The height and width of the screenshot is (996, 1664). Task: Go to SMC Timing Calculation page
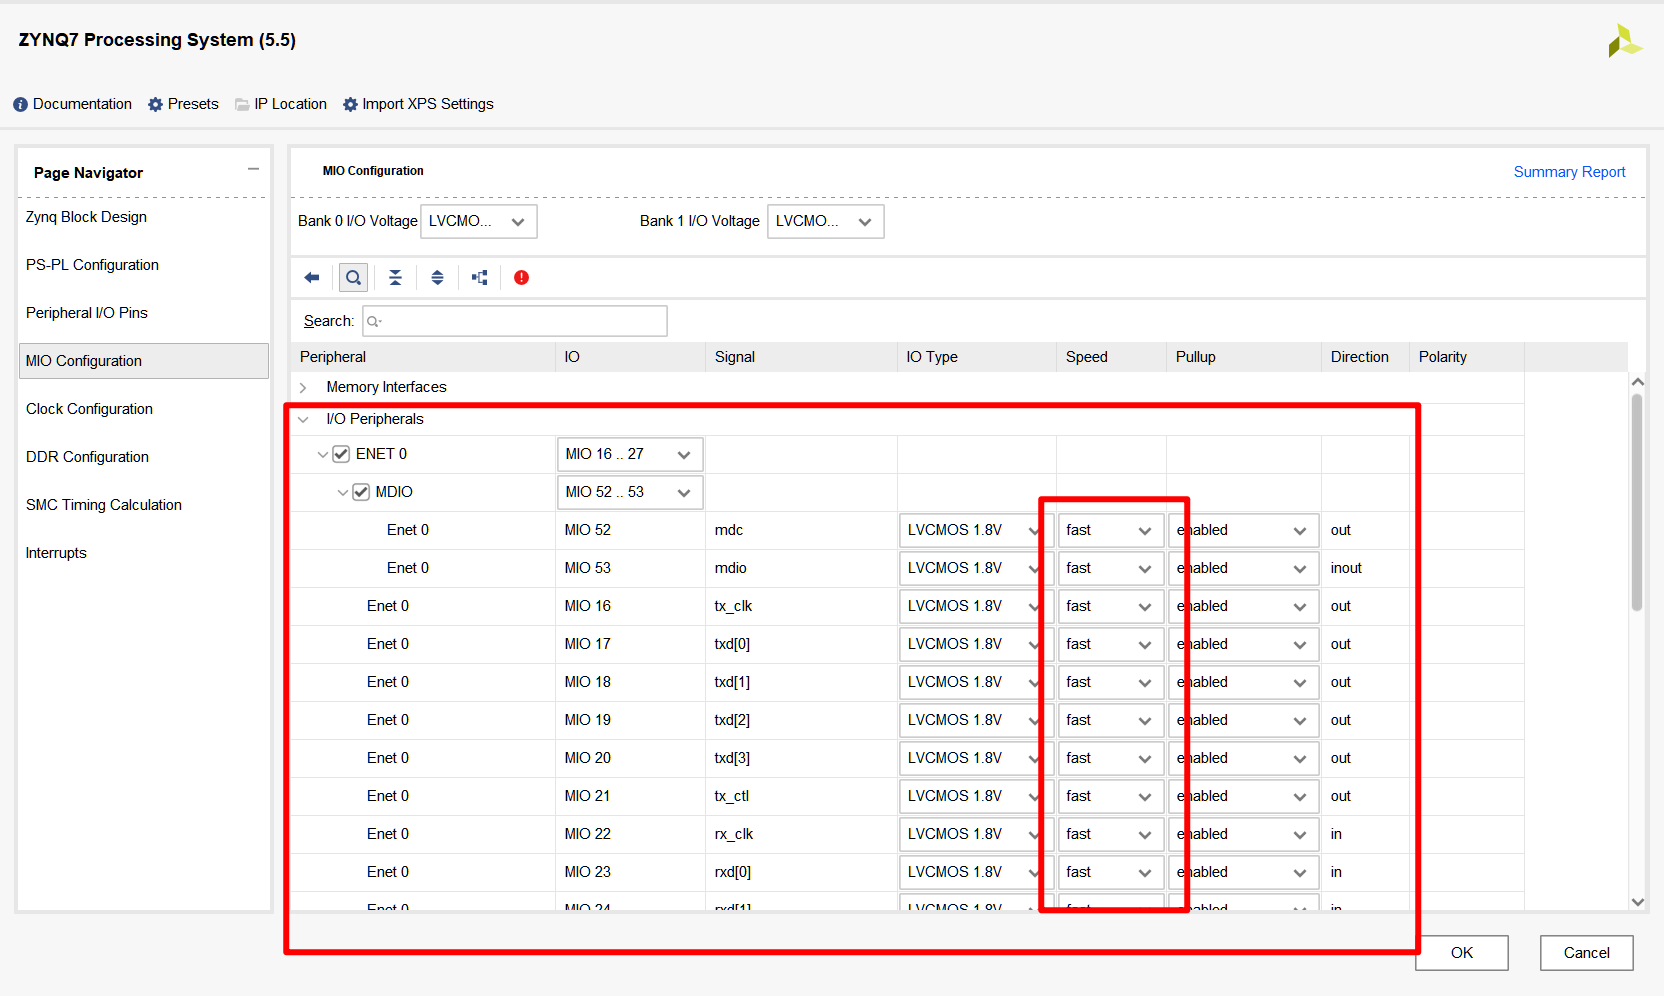click(104, 505)
